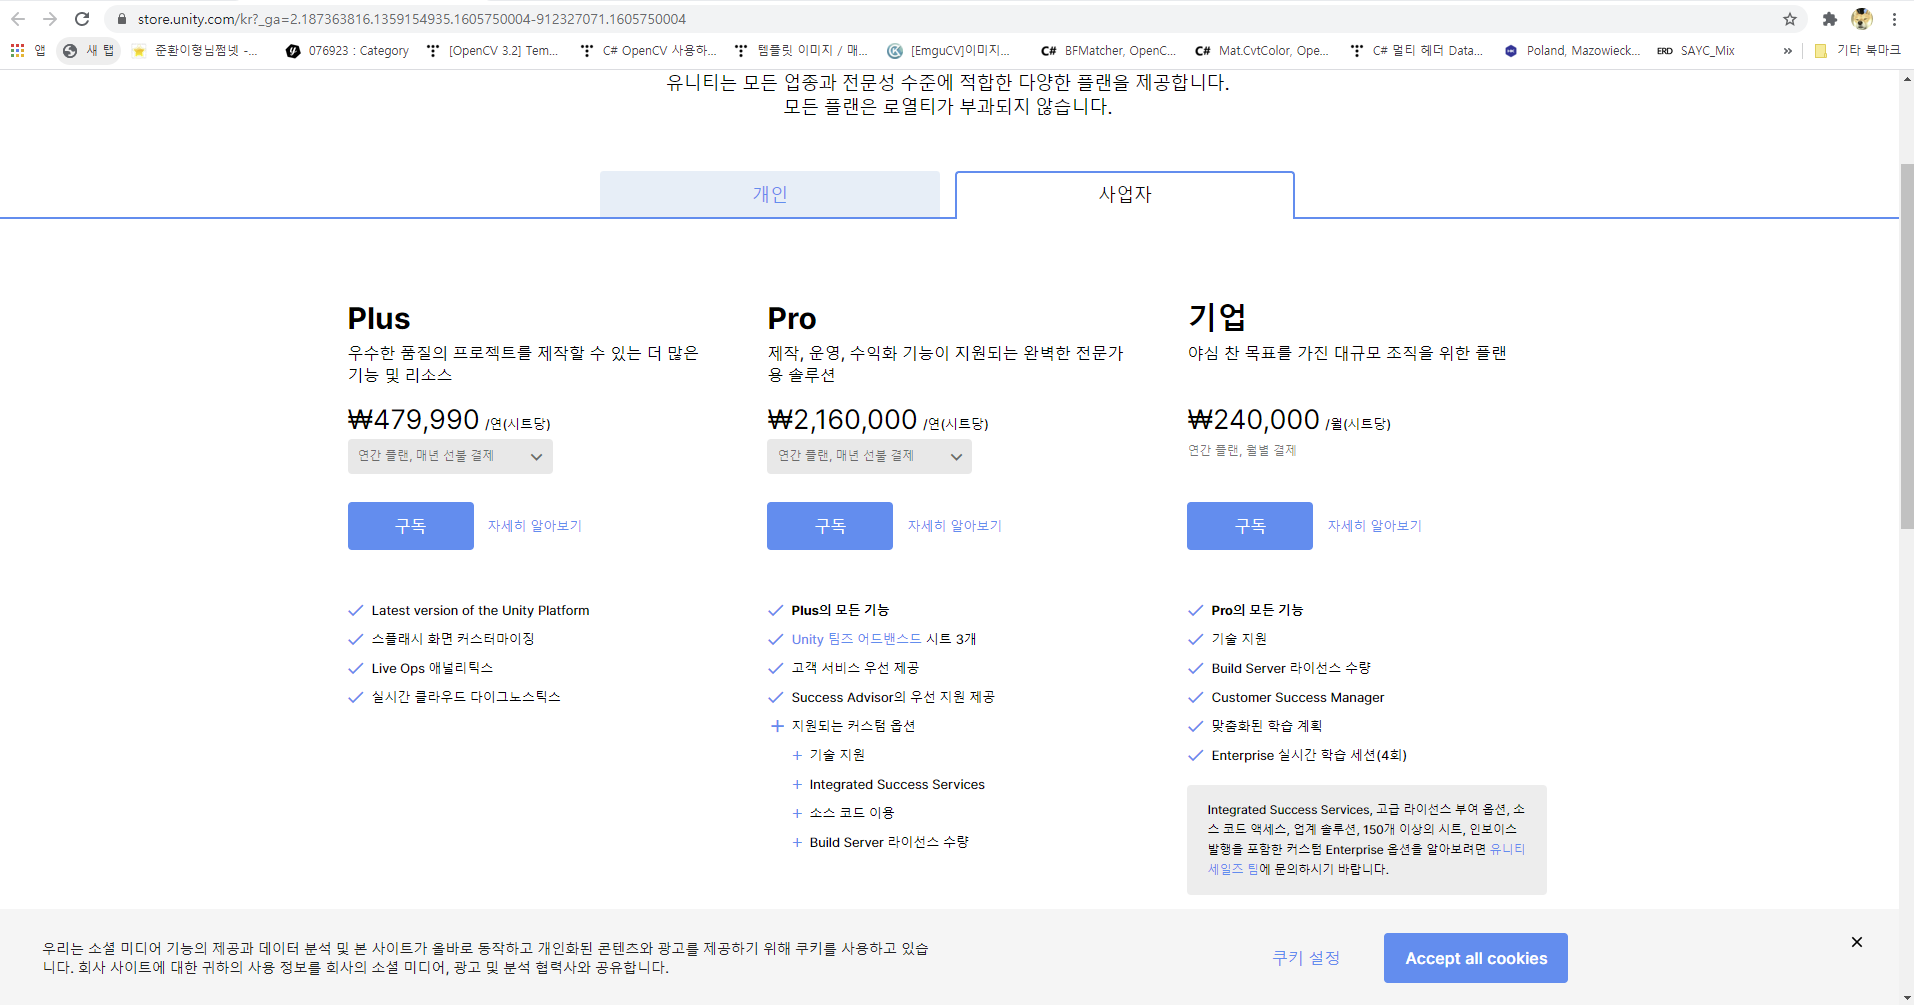The image size is (1914, 1005).
Task: Switch to the 개인 plans tab
Action: point(770,194)
